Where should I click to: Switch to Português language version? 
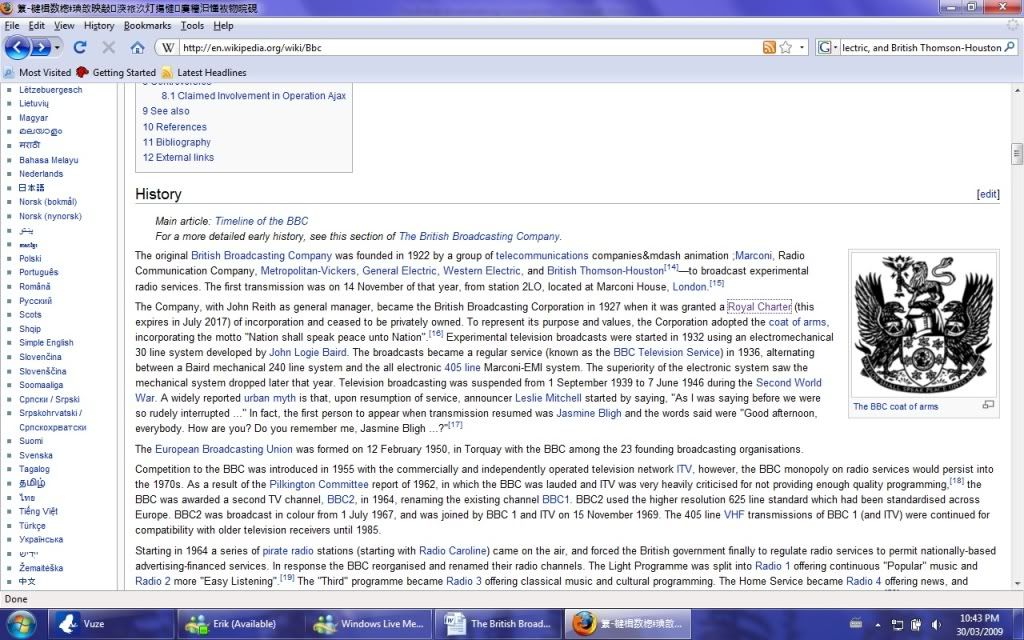coord(39,272)
